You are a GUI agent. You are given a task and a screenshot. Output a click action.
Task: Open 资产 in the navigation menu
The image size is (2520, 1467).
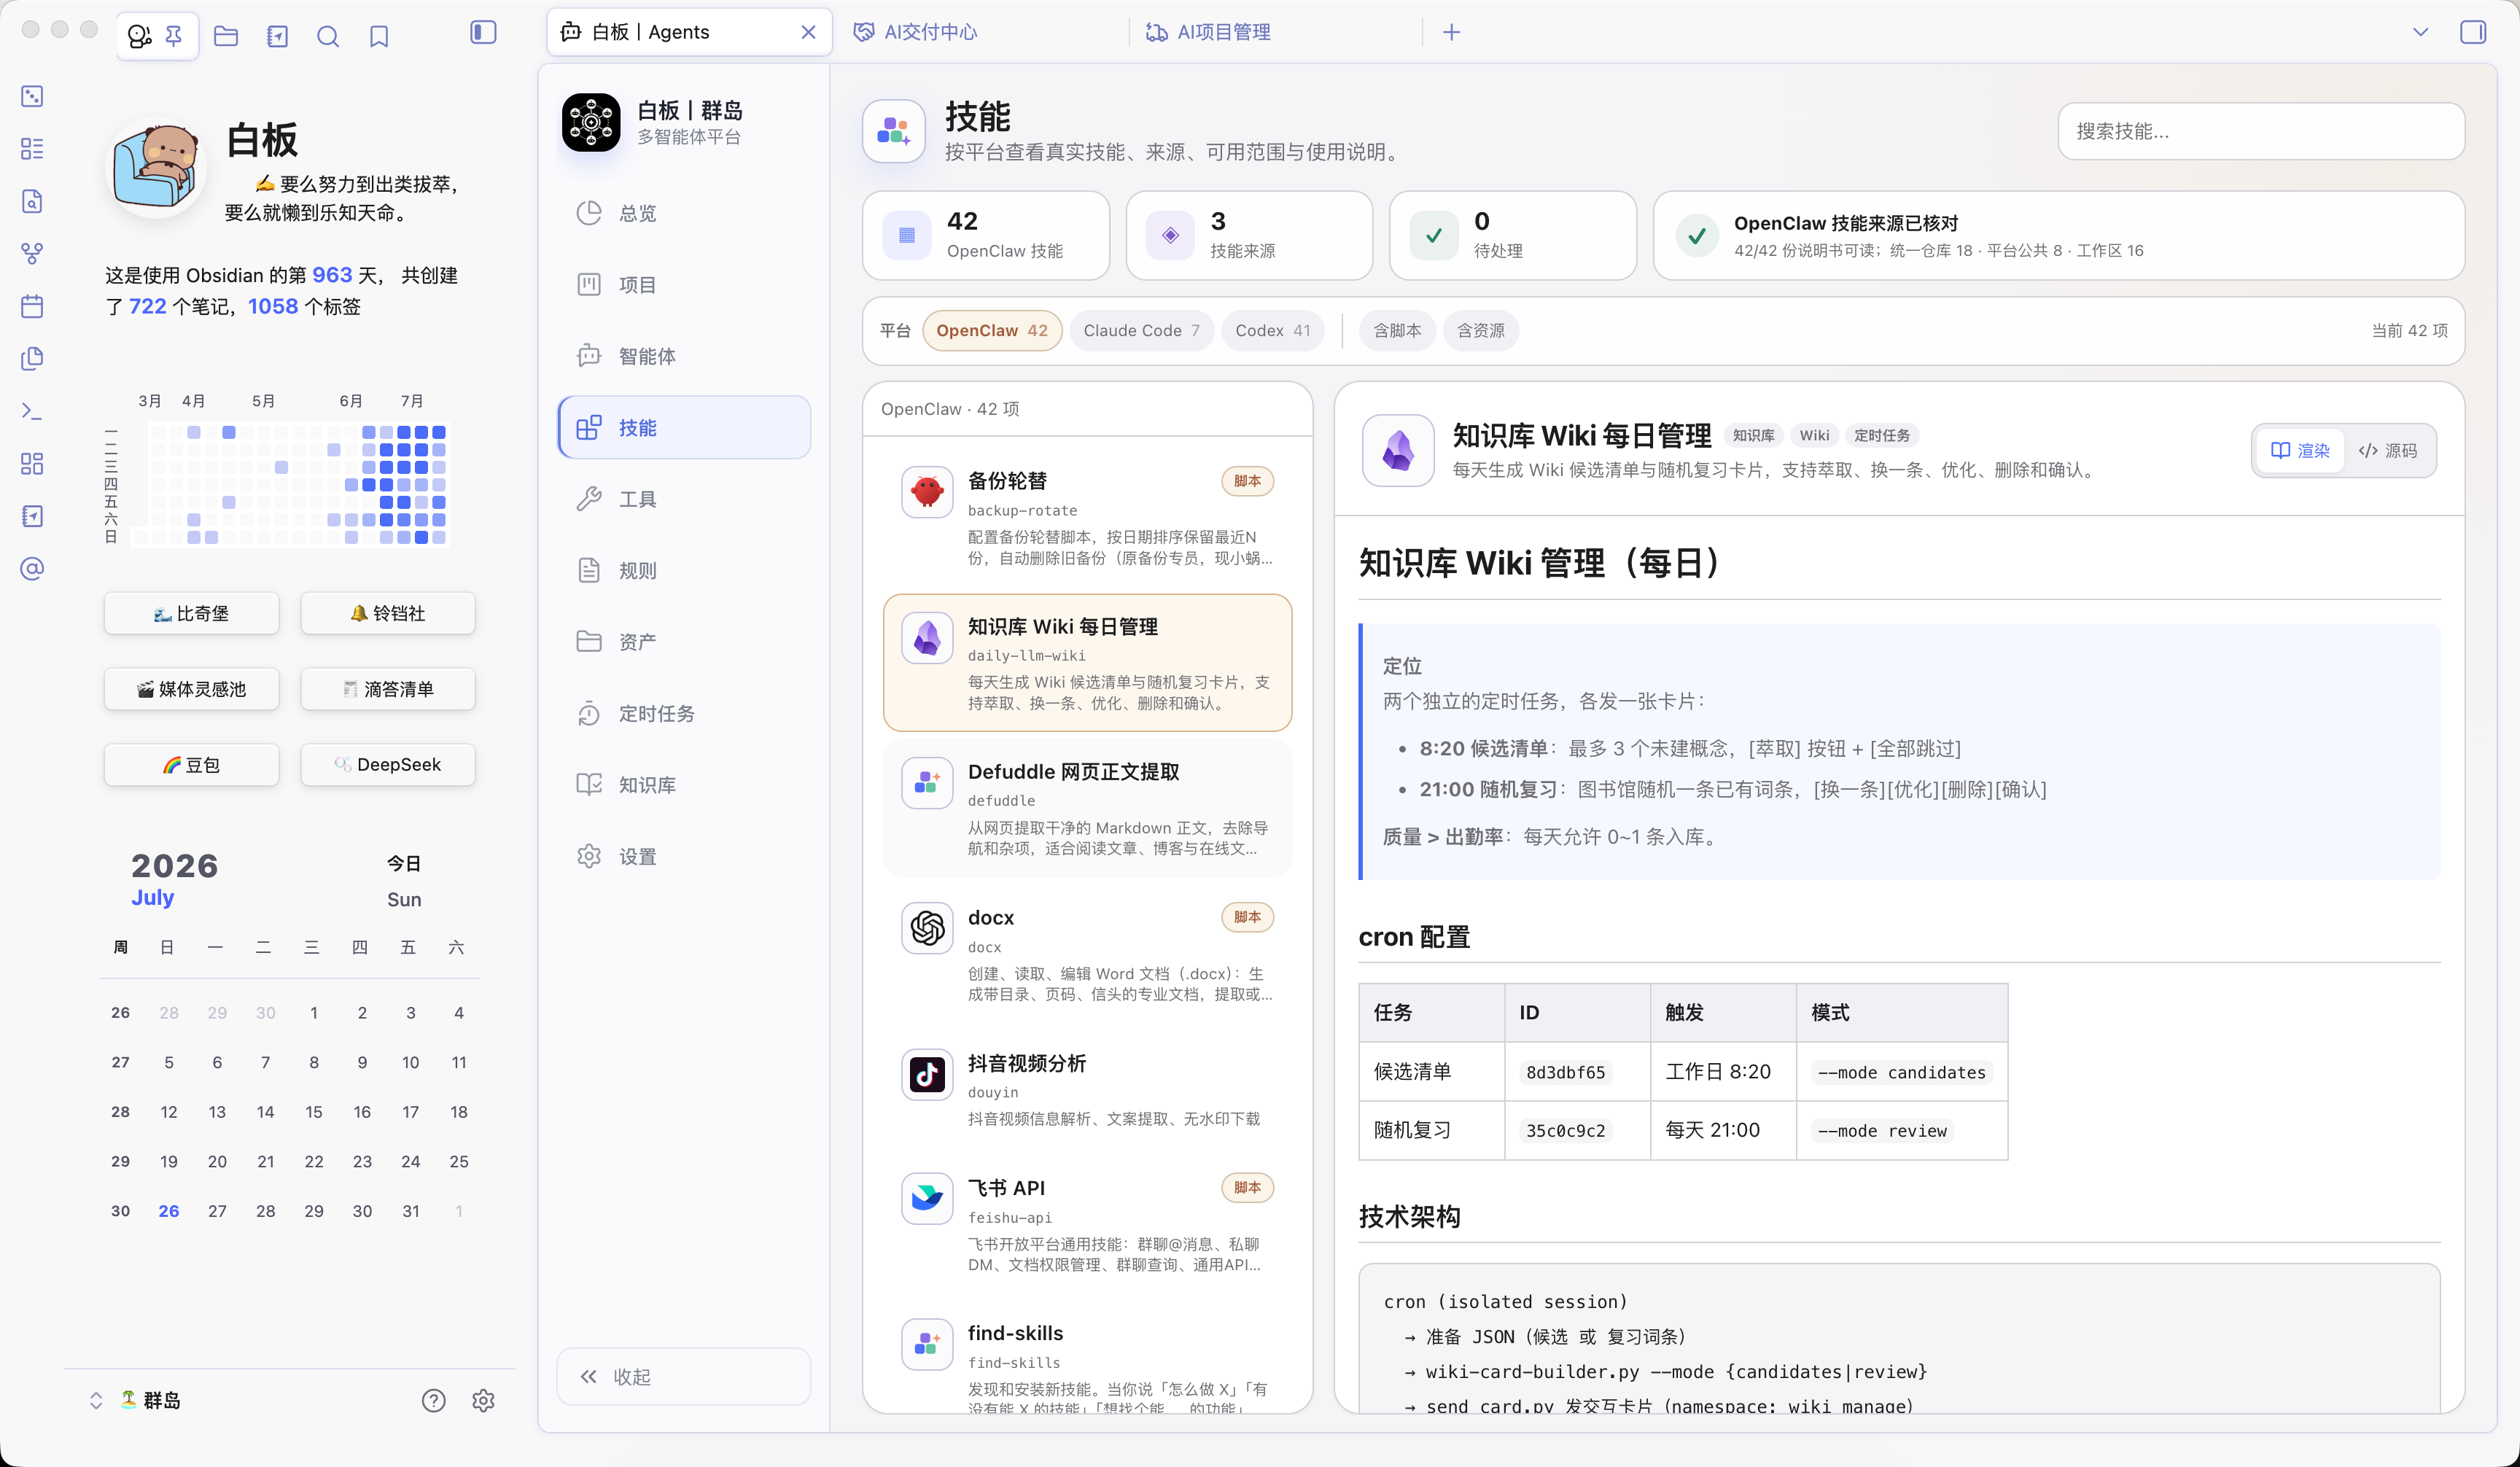click(684, 642)
